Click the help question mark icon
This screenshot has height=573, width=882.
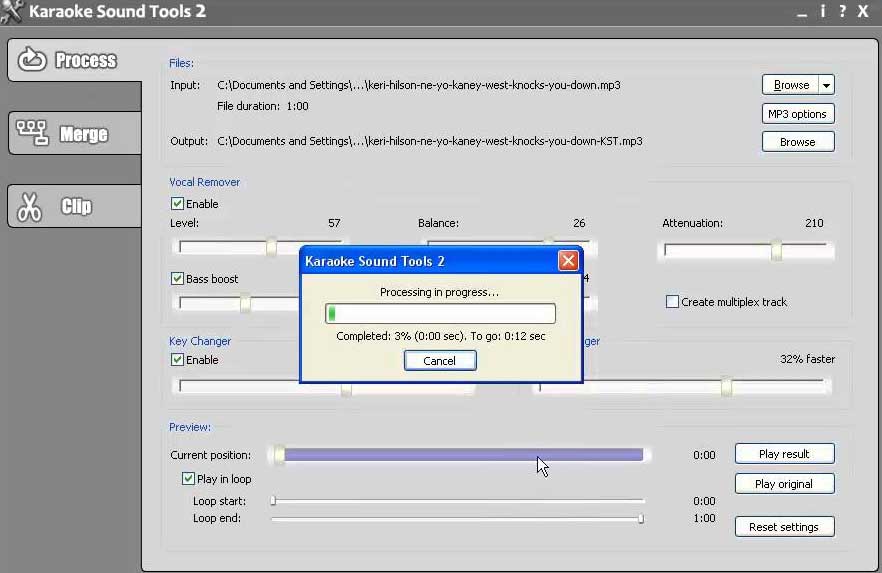pyautogui.click(x=842, y=11)
